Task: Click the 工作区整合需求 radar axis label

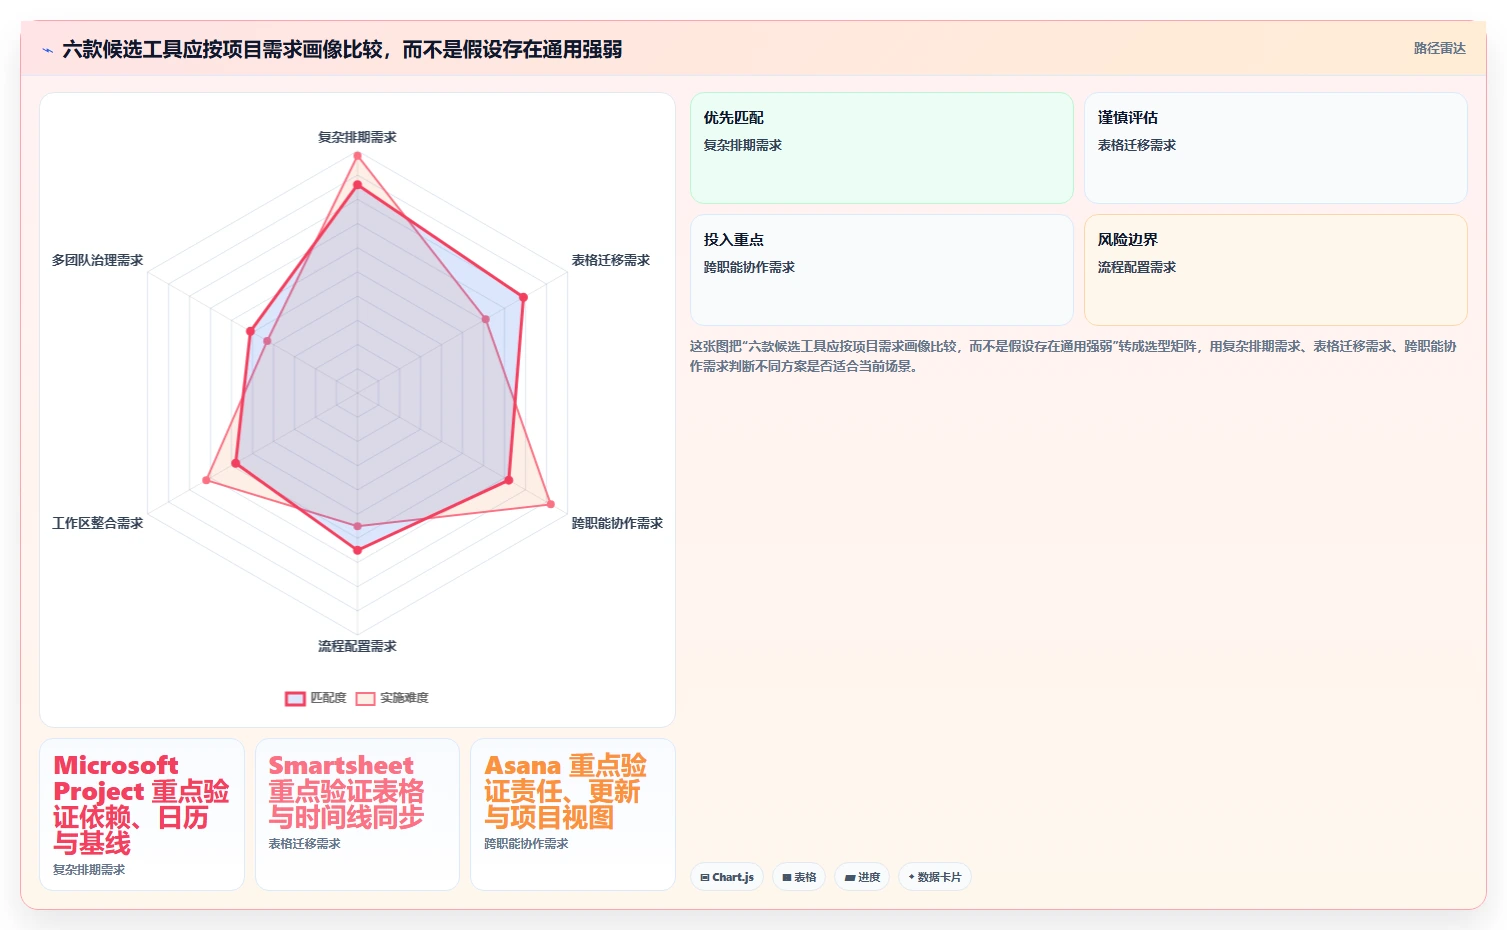Action: 97,523
